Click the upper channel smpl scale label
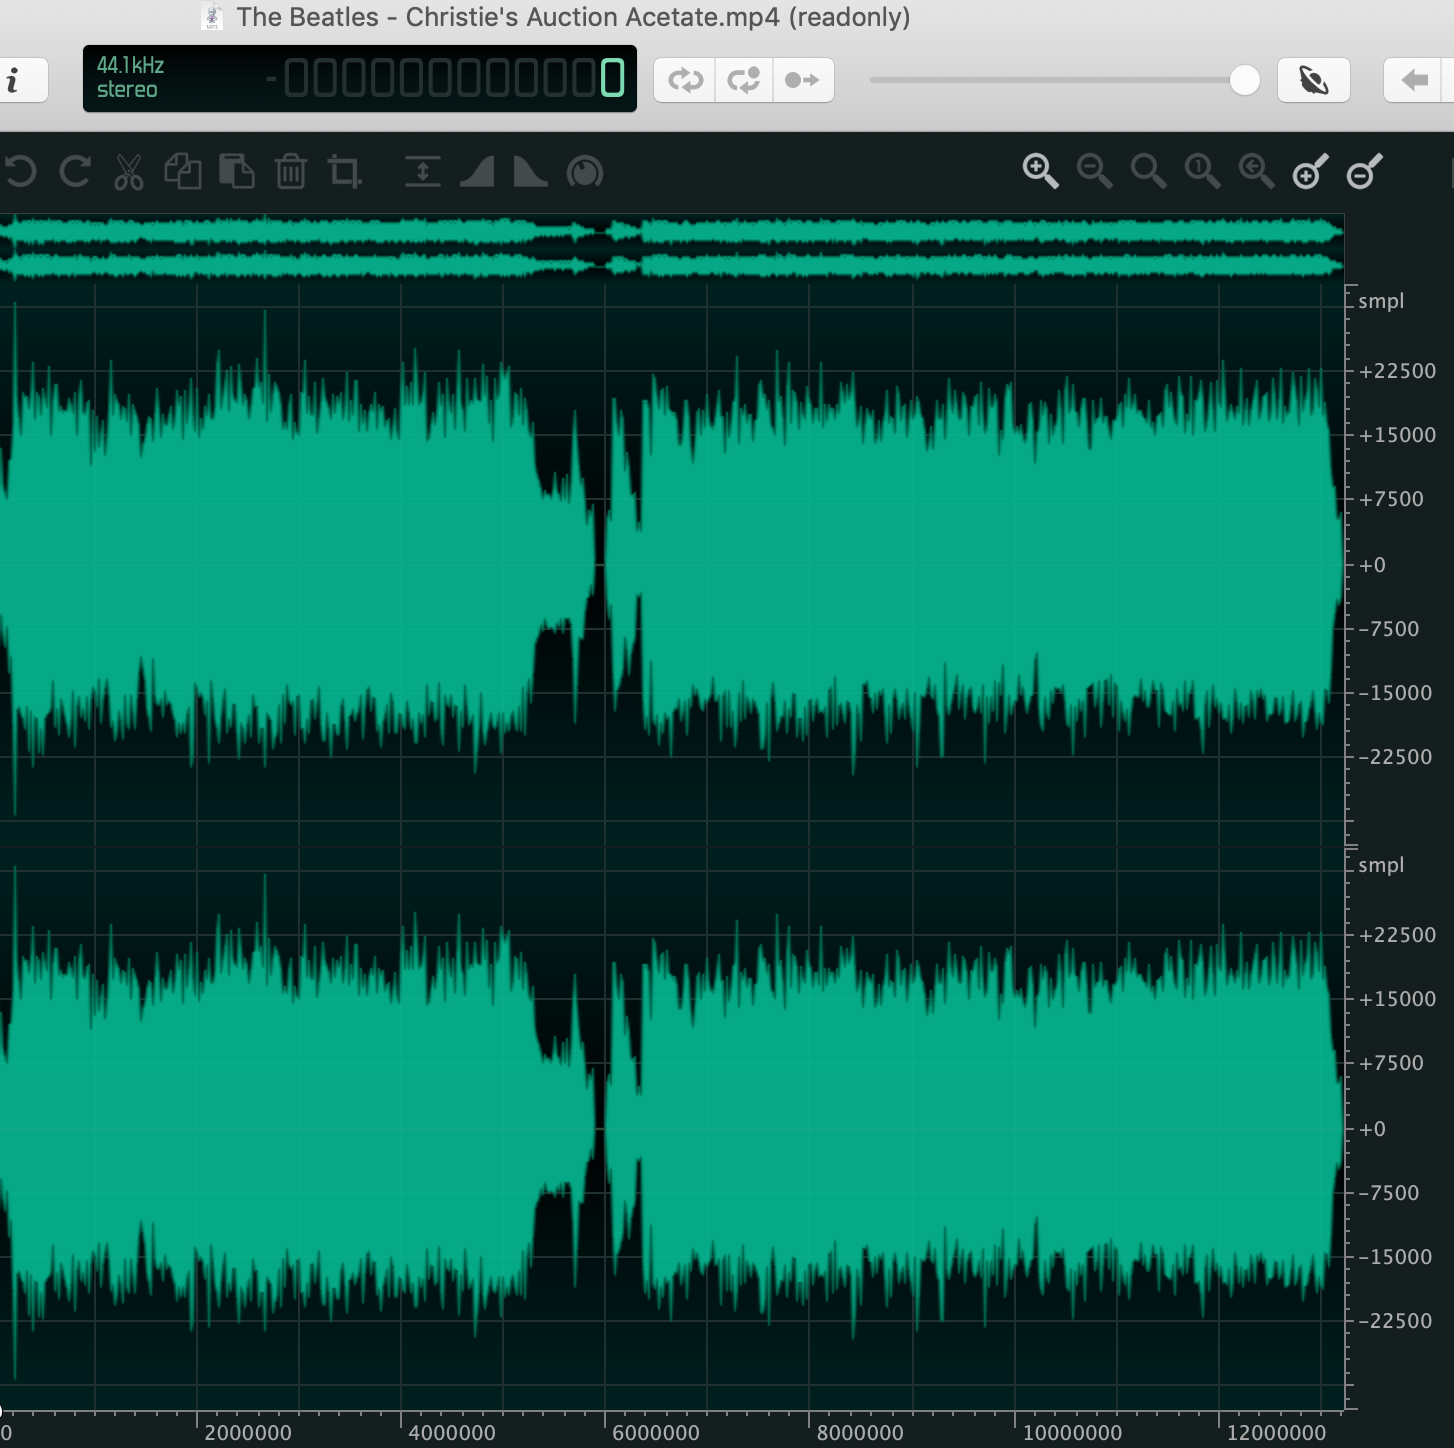The height and width of the screenshot is (1448, 1454). pyautogui.click(x=1381, y=301)
